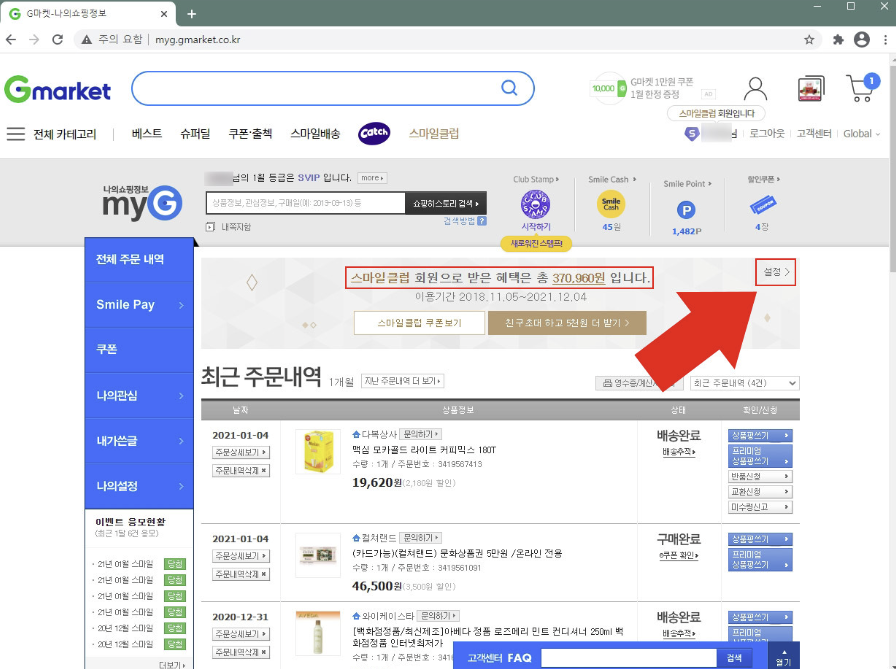Click the 할인쿠폰 ticket icon
This screenshot has width=896, height=669.
pos(762,204)
